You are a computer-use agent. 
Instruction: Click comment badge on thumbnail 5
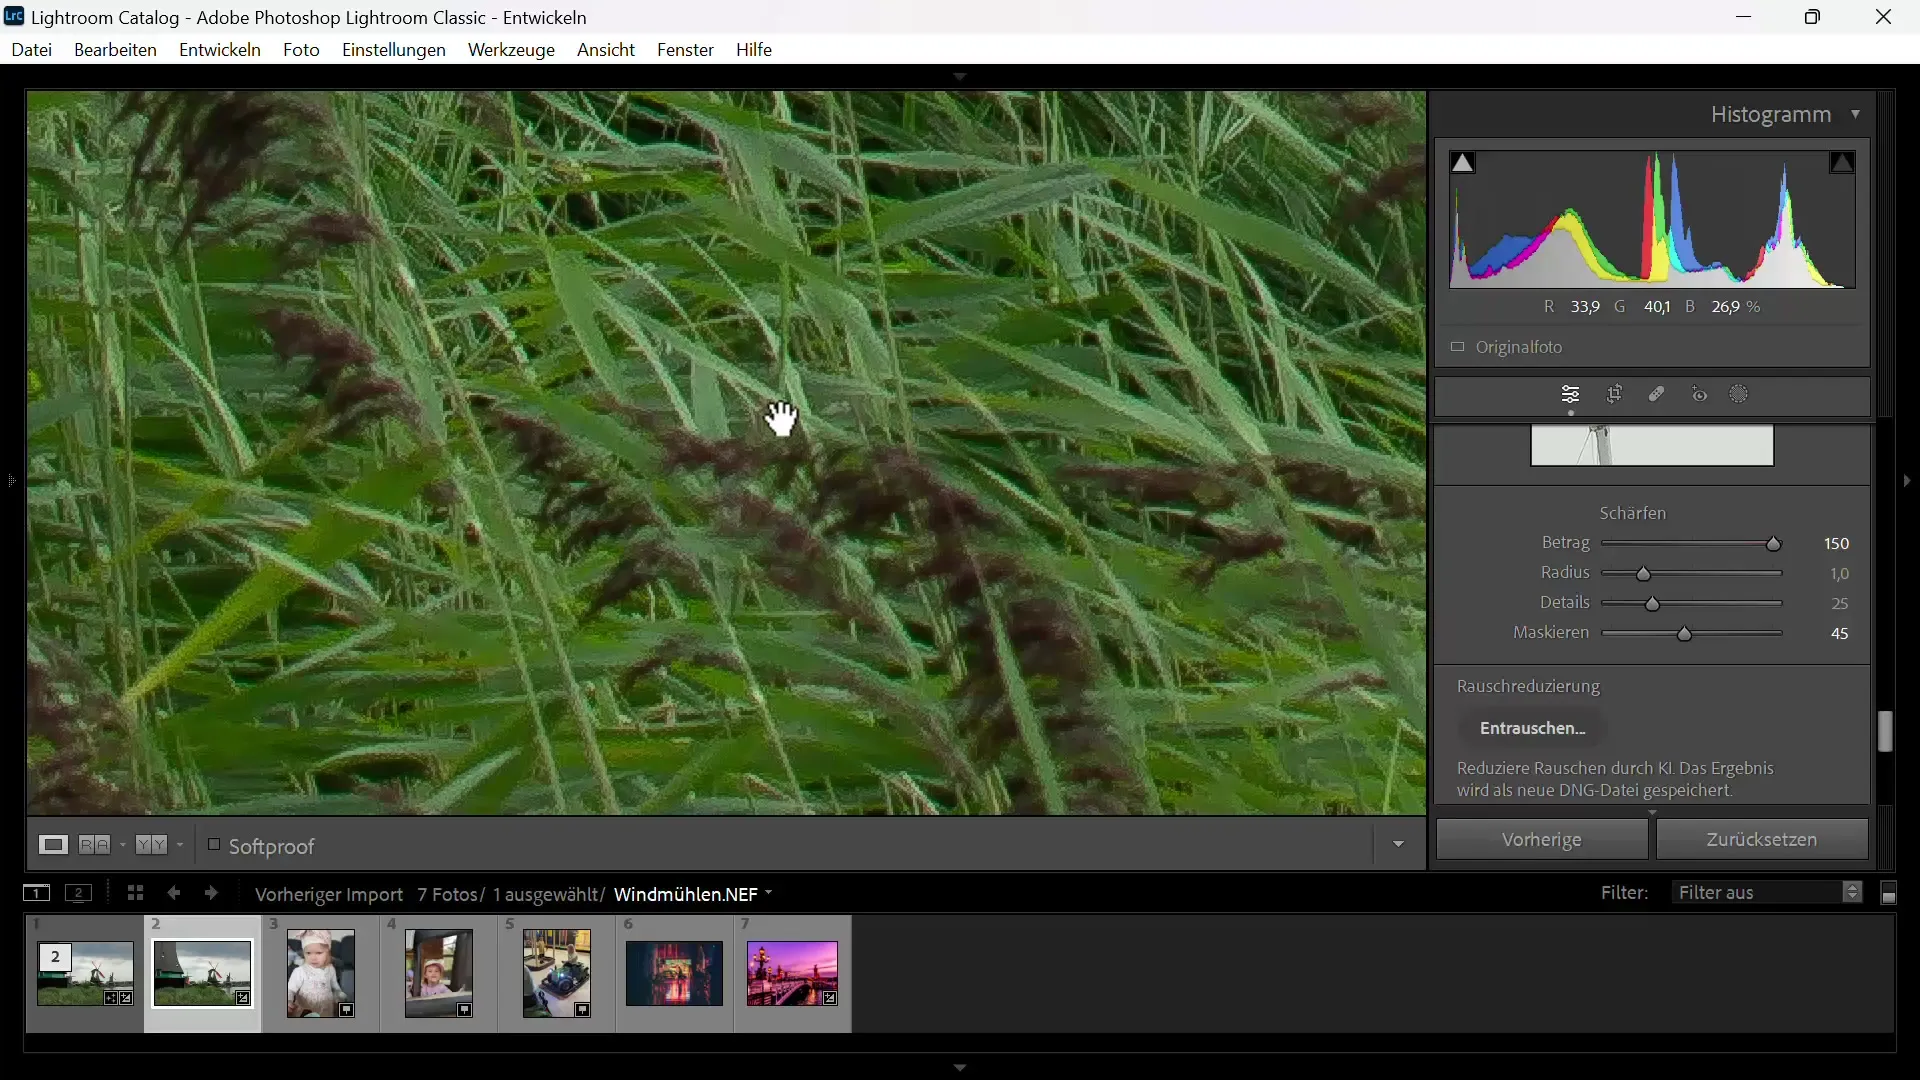pos(583,1011)
